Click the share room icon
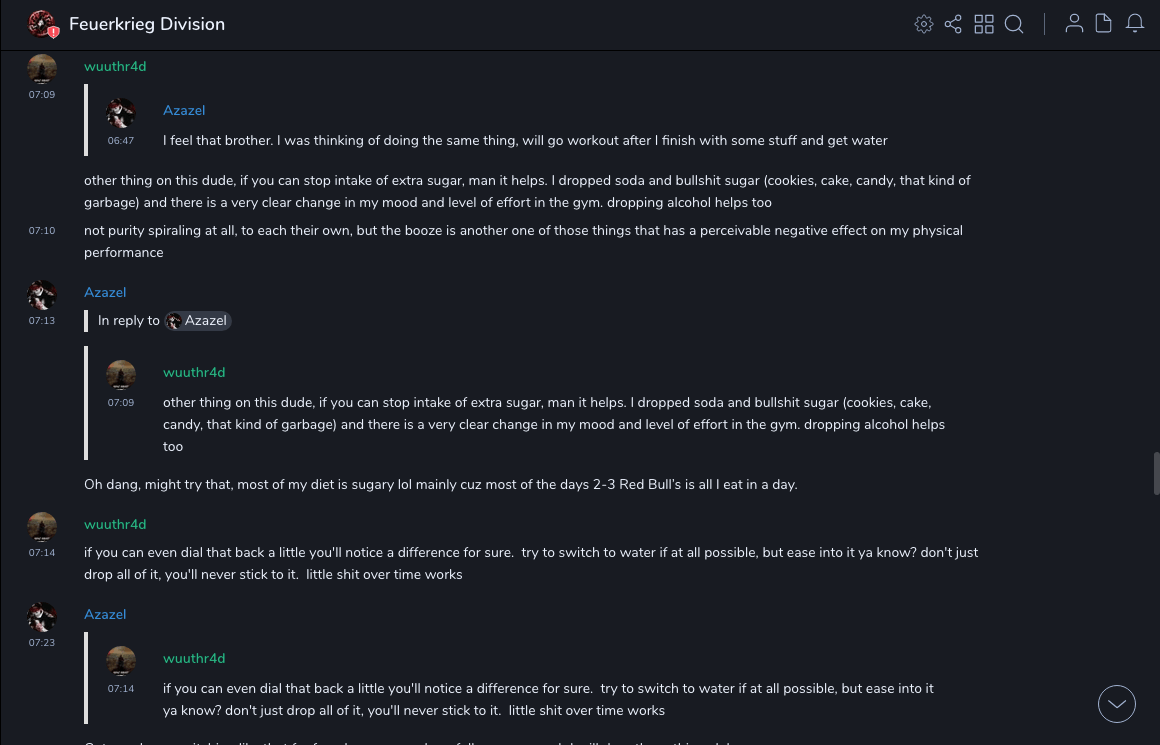The height and width of the screenshot is (745, 1160). 953,24
